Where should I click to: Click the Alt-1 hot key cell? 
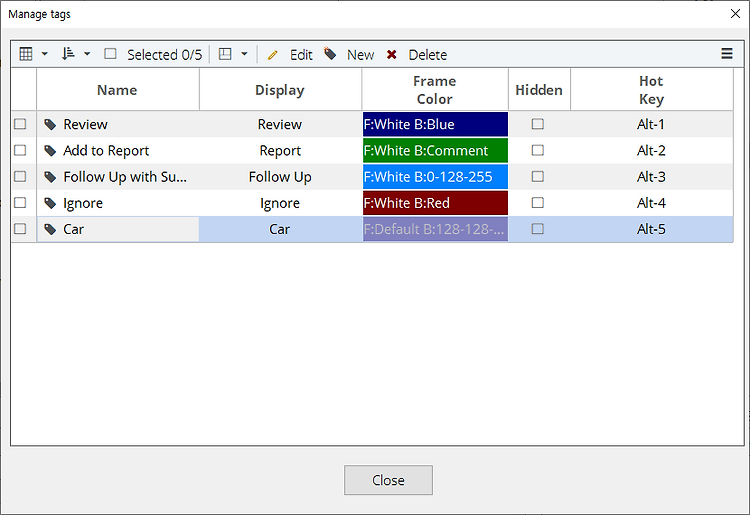pos(651,124)
